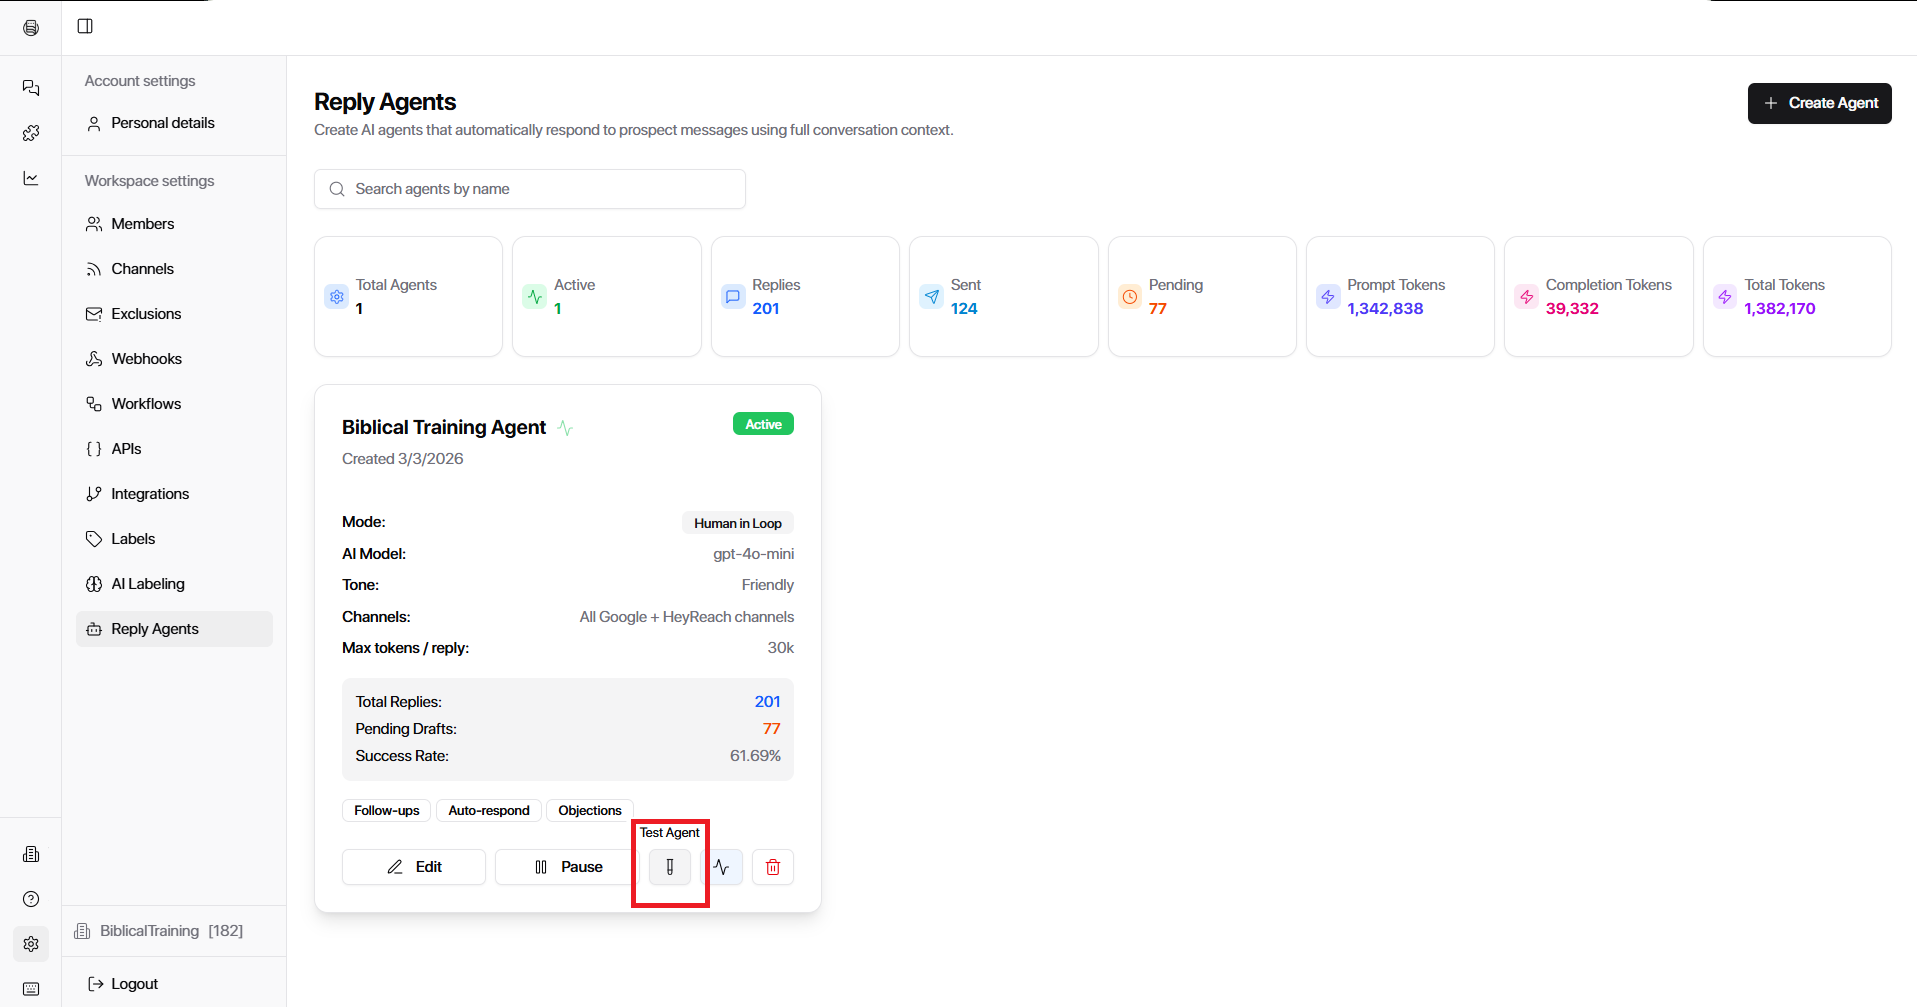
Task: Toggle the sidebar panel collapse icon
Action: click(85, 26)
